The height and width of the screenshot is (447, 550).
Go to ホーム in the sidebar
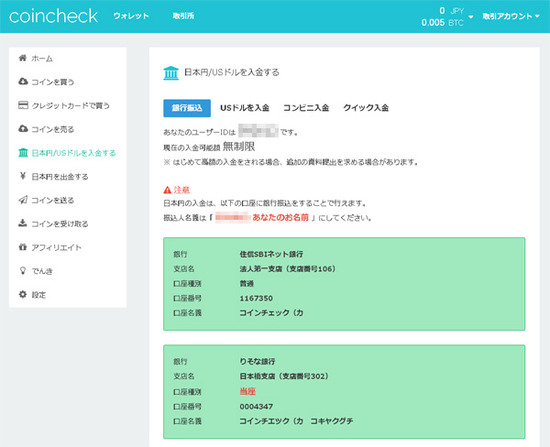point(42,59)
